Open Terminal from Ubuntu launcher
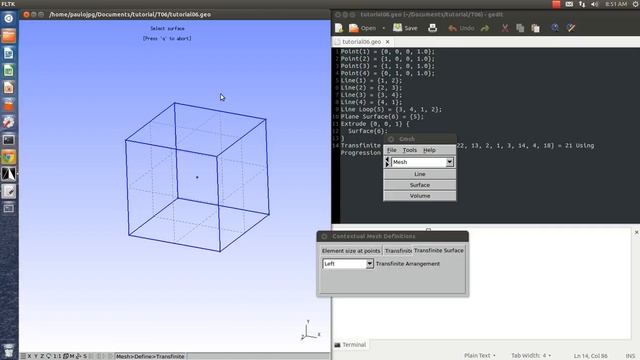 [x=9, y=140]
